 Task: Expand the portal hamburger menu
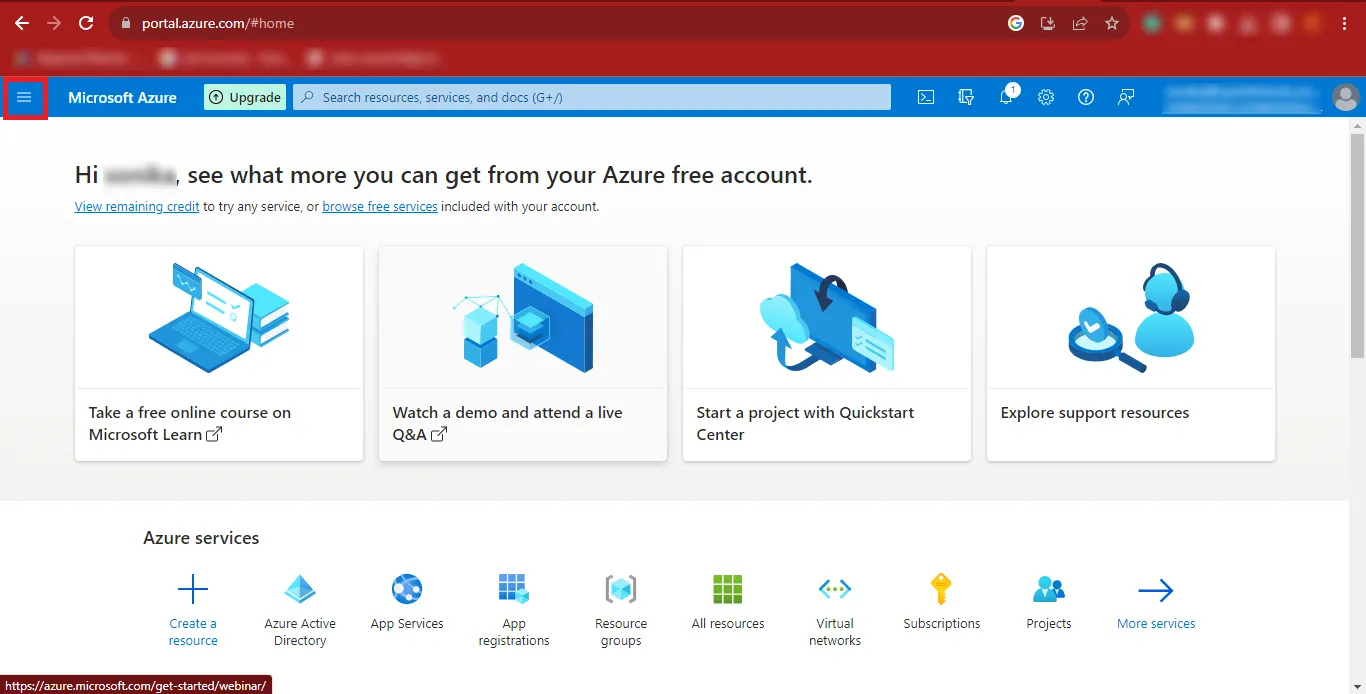click(25, 97)
